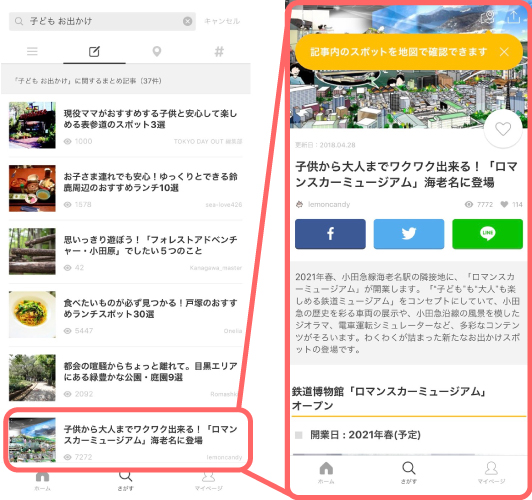The height and width of the screenshot is (500, 532).
Task: Switch to the map pin spots tab
Action: (x=157, y=52)
